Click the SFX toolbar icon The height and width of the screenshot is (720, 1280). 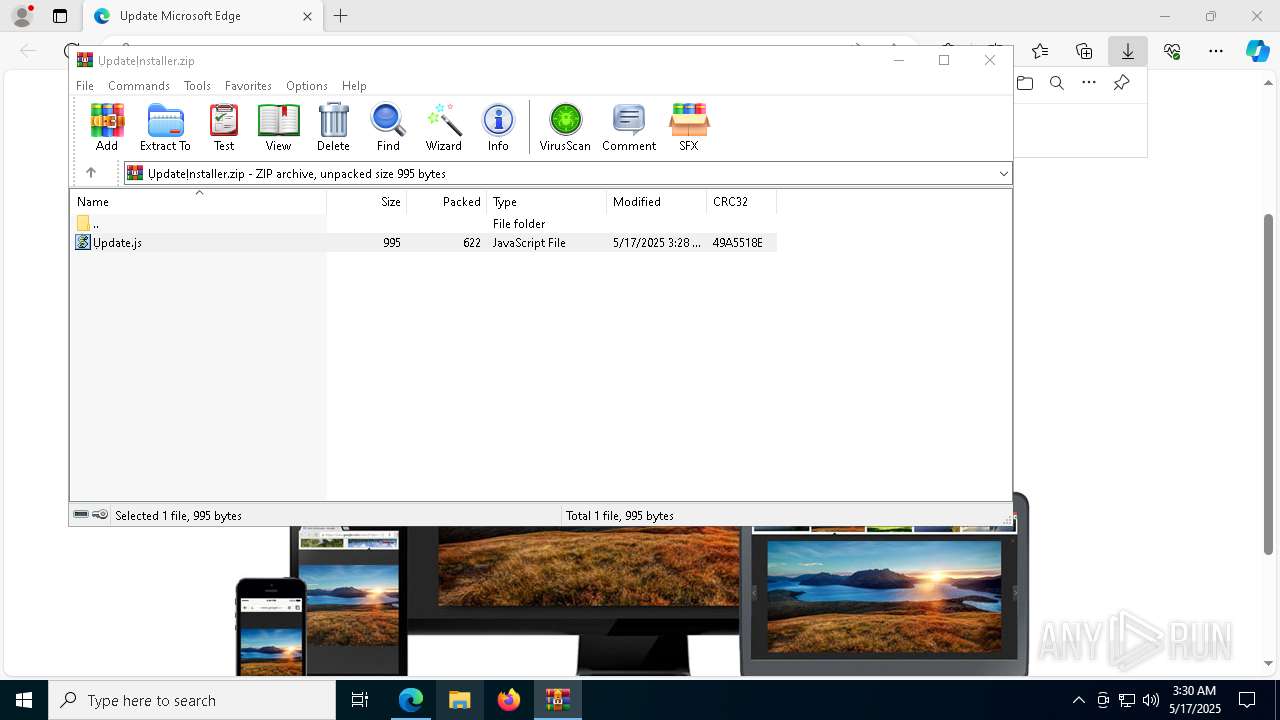point(689,127)
